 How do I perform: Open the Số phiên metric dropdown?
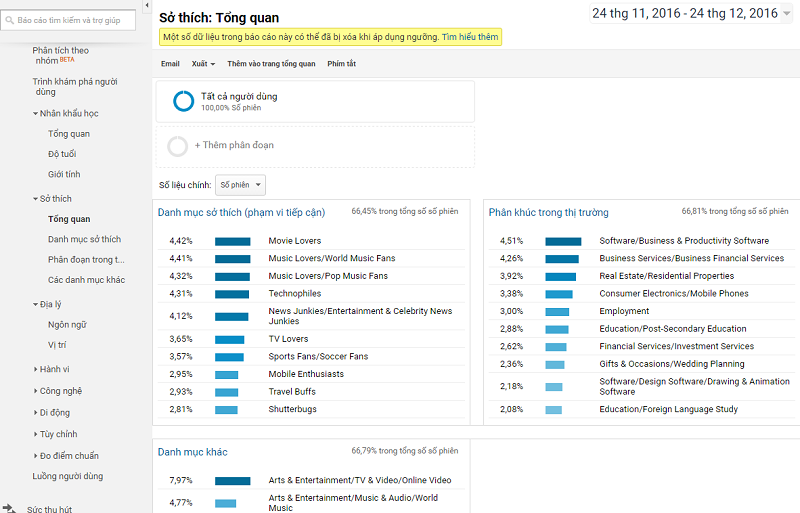pos(240,185)
